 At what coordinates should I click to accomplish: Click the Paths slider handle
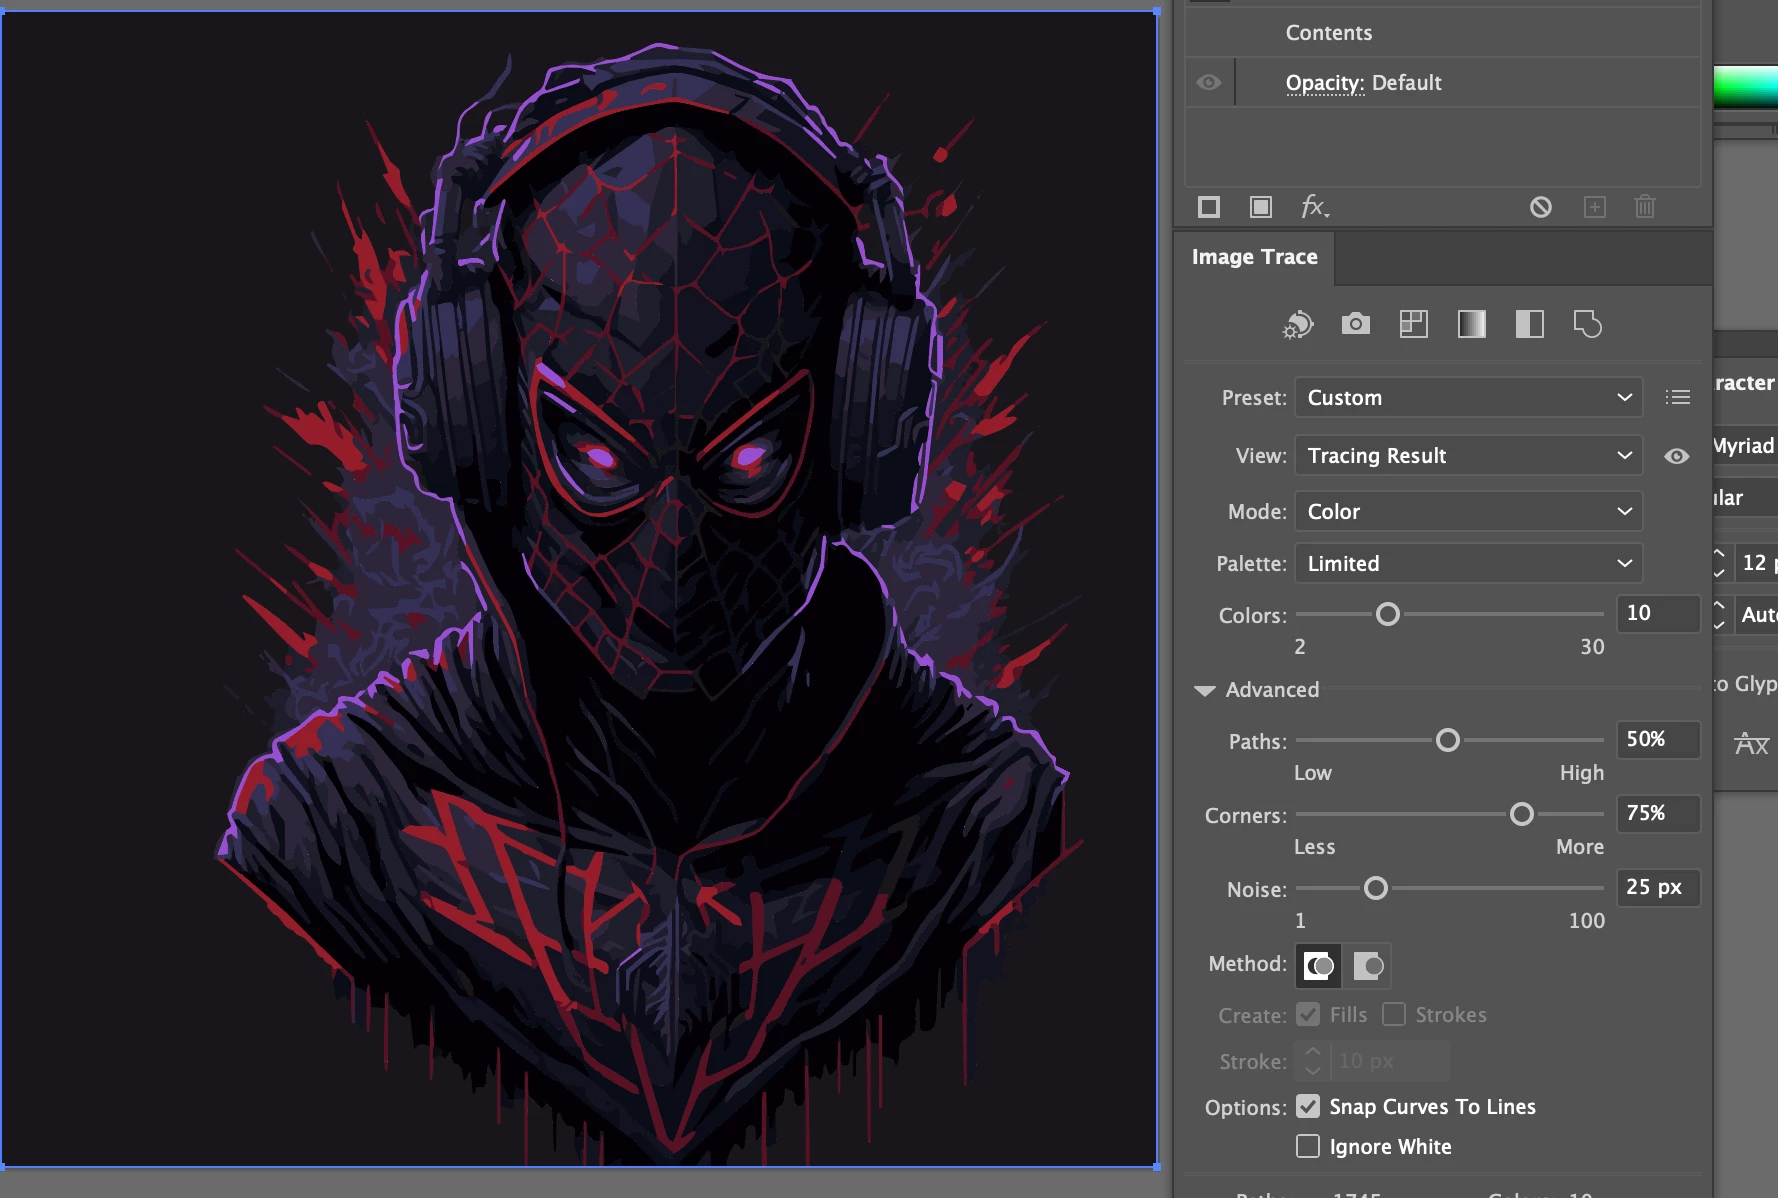click(1448, 740)
